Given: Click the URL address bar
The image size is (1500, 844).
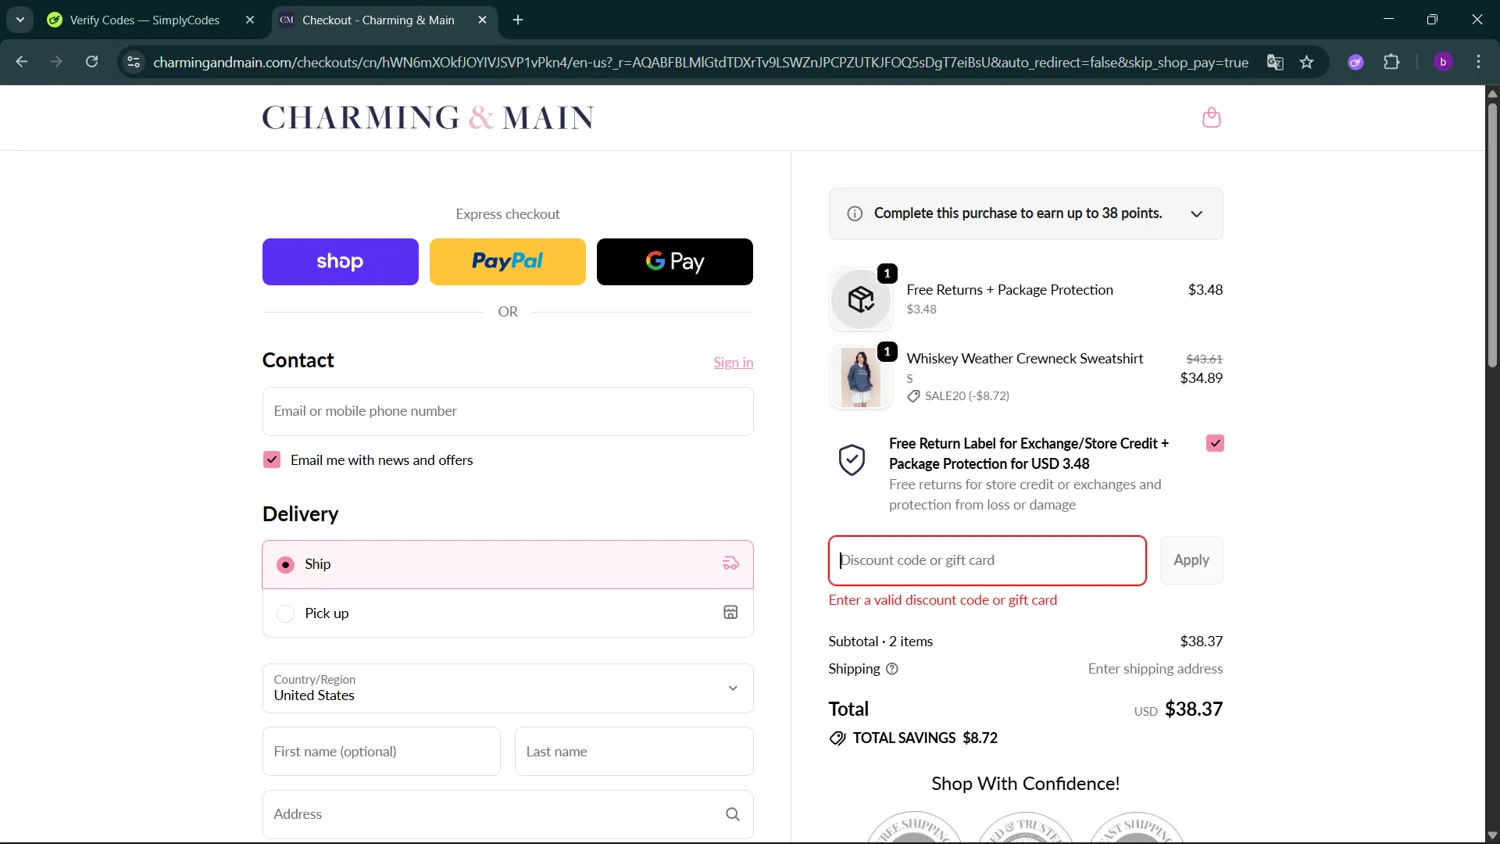Looking at the screenshot, I should pos(700,62).
